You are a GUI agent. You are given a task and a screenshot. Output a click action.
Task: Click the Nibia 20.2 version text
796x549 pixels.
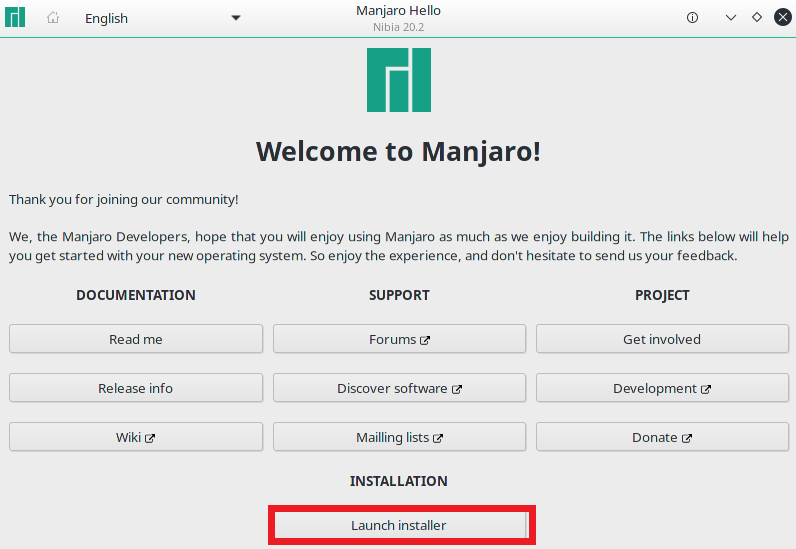(x=399, y=27)
